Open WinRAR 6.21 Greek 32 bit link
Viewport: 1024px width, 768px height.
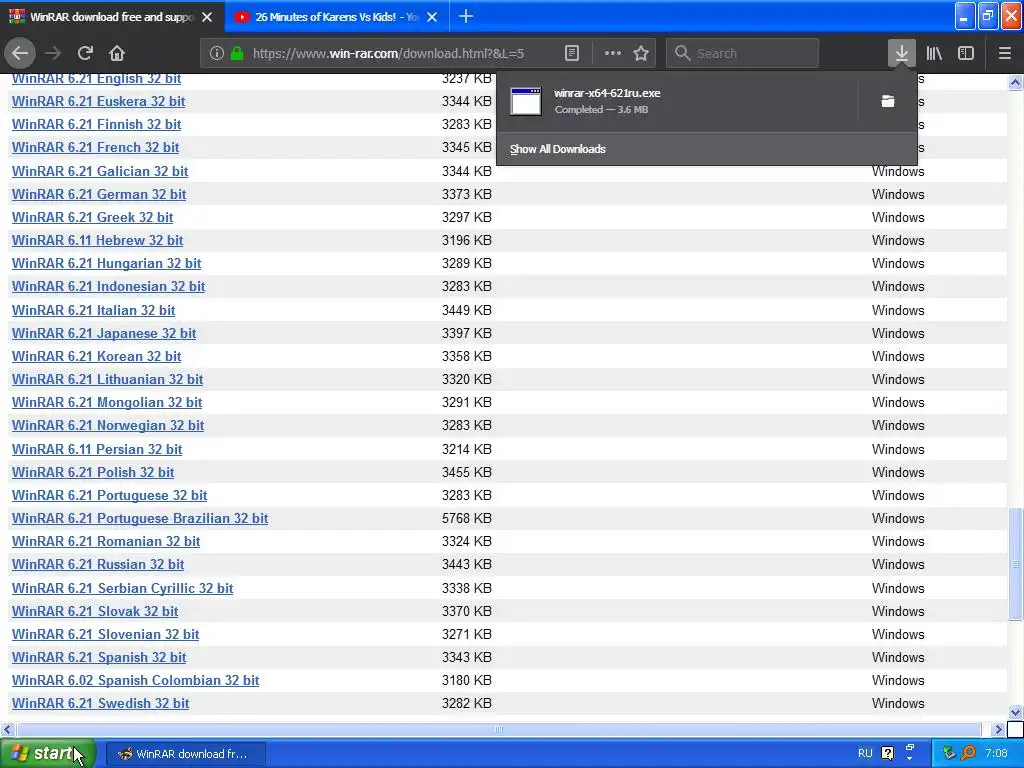pyautogui.click(x=92, y=217)
